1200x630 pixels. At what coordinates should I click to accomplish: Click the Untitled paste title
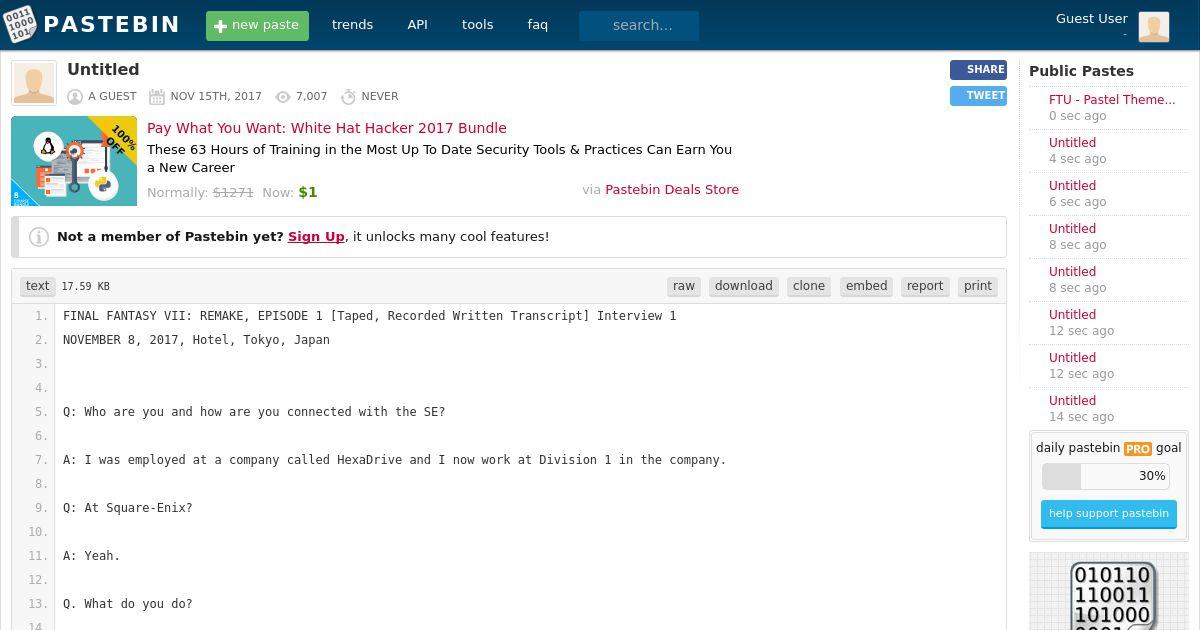[x=103, y=70]
